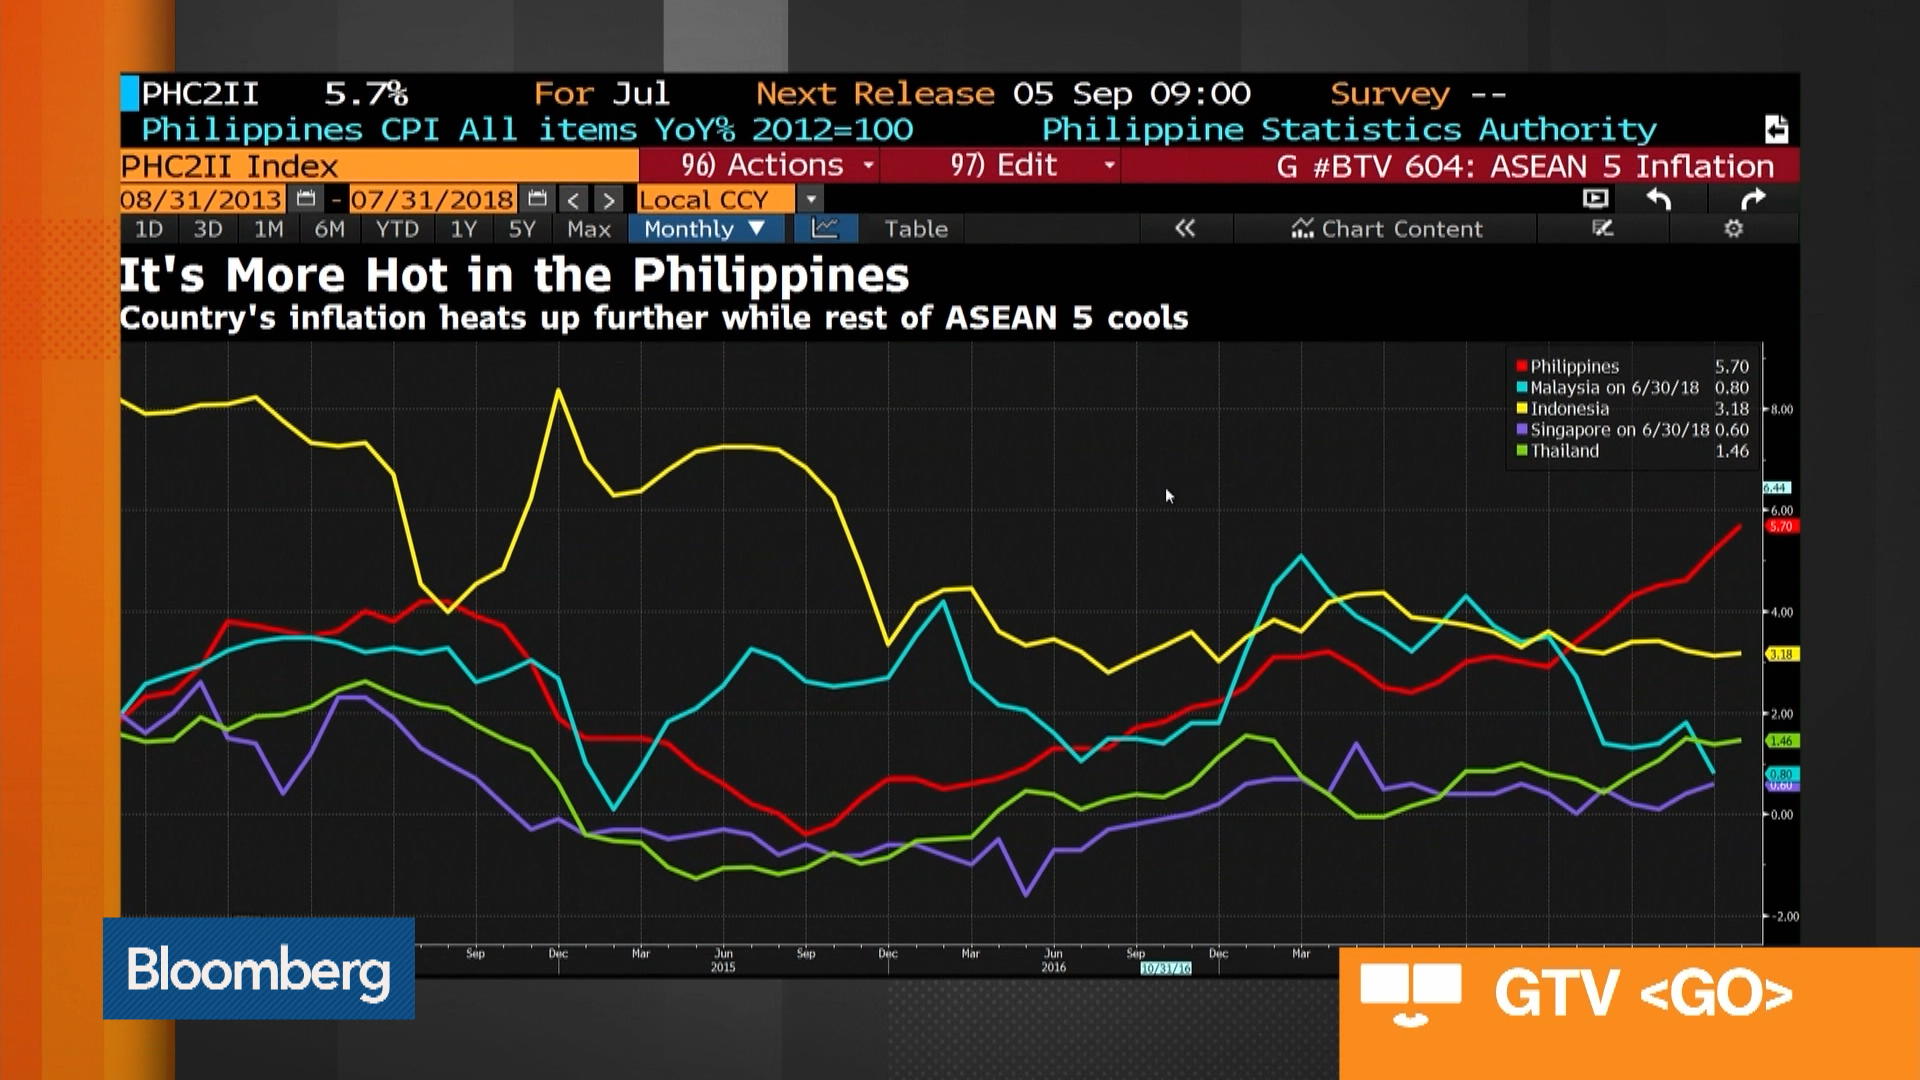The image size is (1920, 1080).
Task: Open the annotate pencil tool
Action: pyautogui.click(x=1603, y=229)
